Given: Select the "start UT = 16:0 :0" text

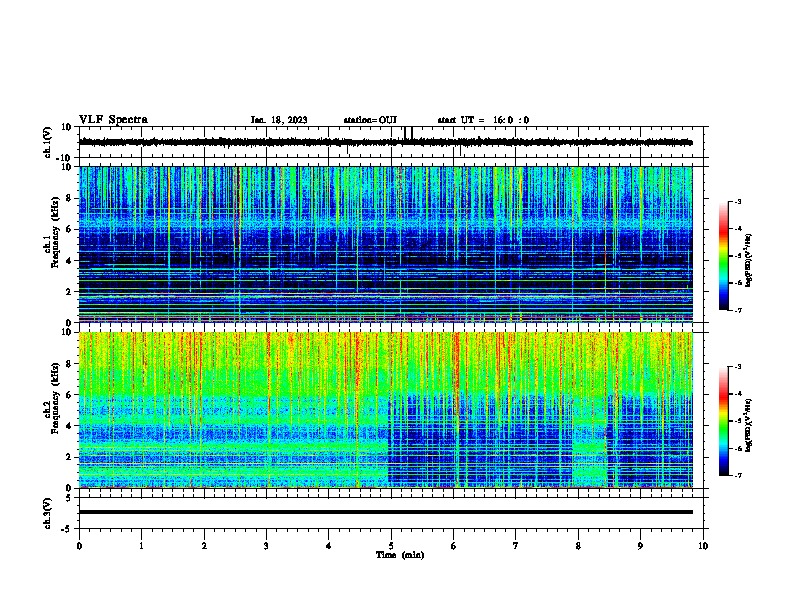Looking at the screenshot, I should point(483,120).
